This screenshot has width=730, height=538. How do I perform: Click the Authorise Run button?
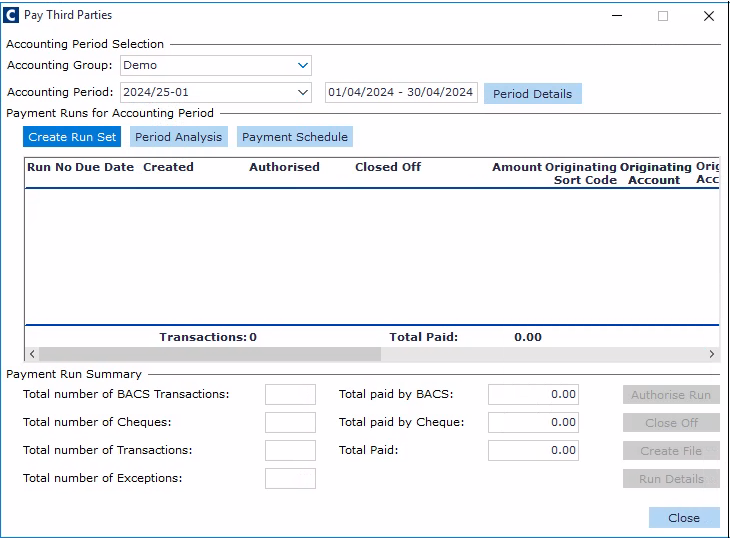671,395
